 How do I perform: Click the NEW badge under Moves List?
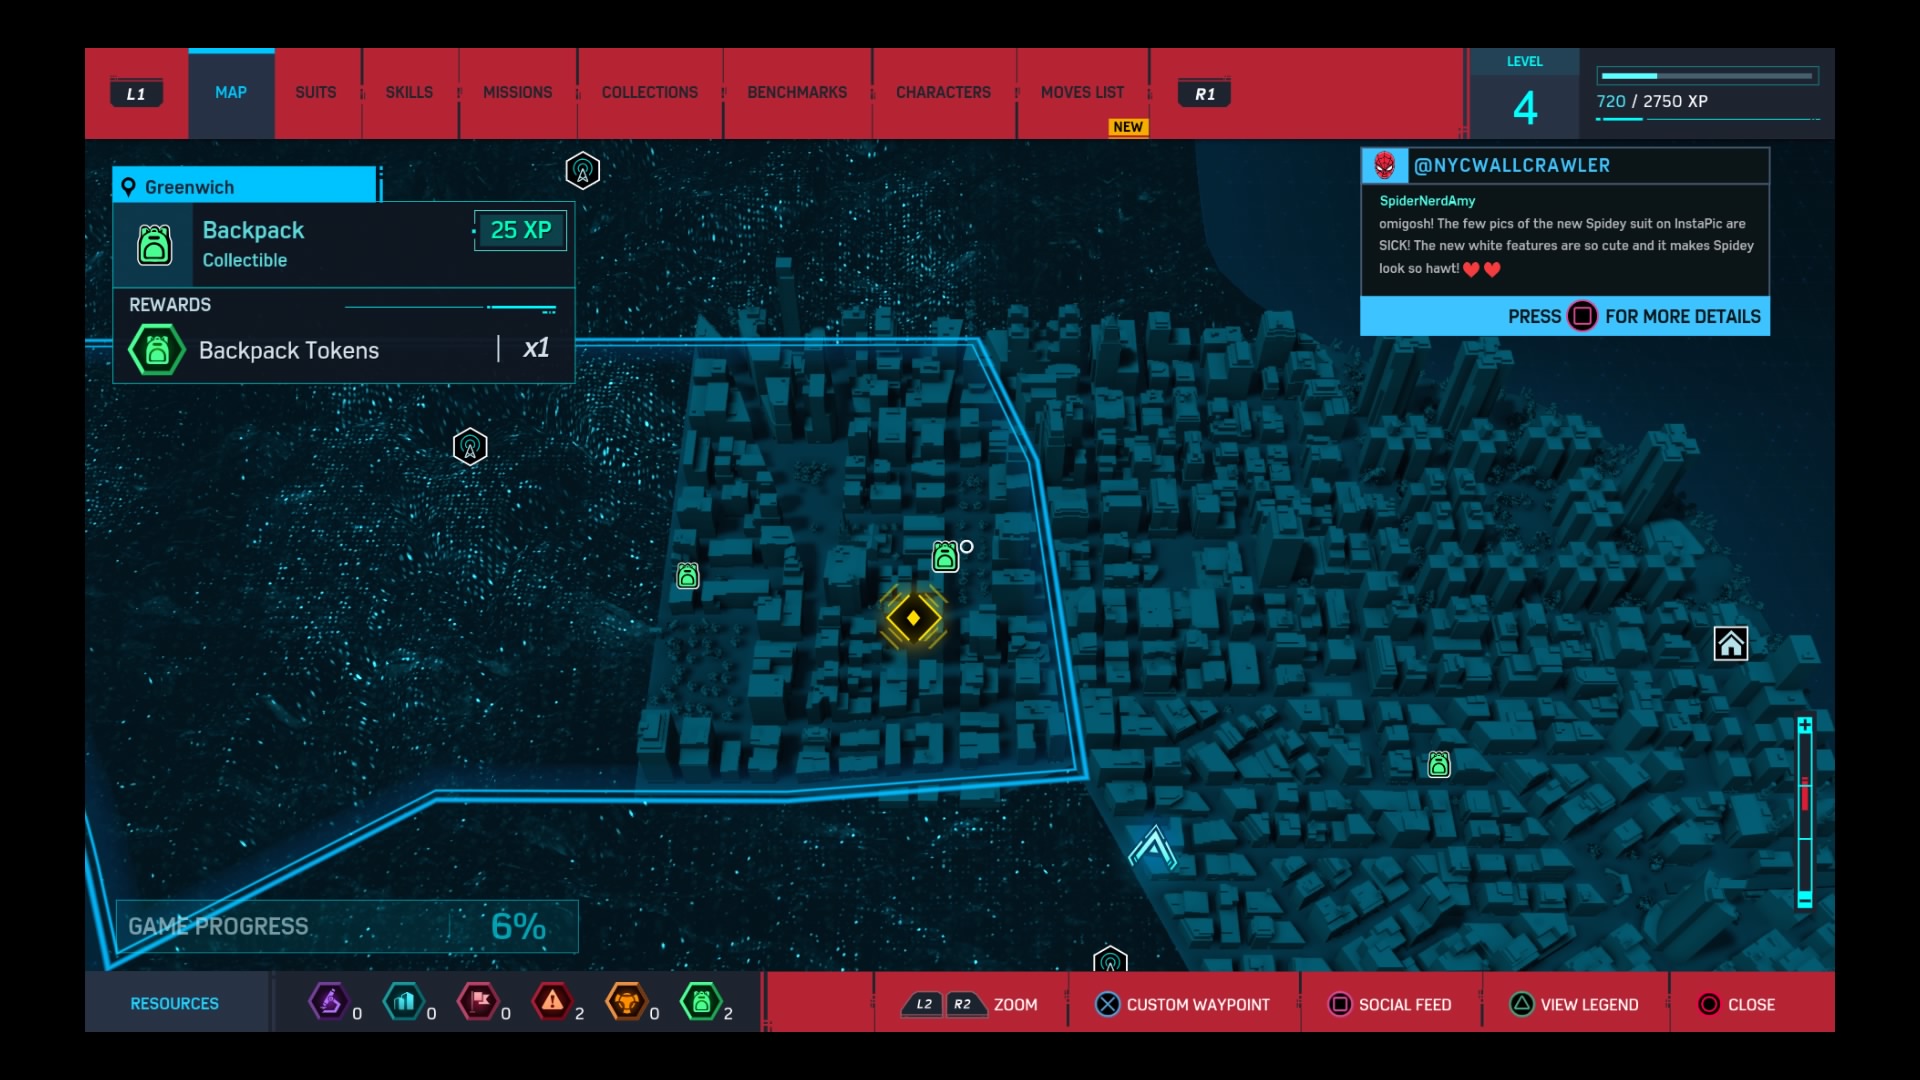pyautogui.click(x=1128, y=127)
